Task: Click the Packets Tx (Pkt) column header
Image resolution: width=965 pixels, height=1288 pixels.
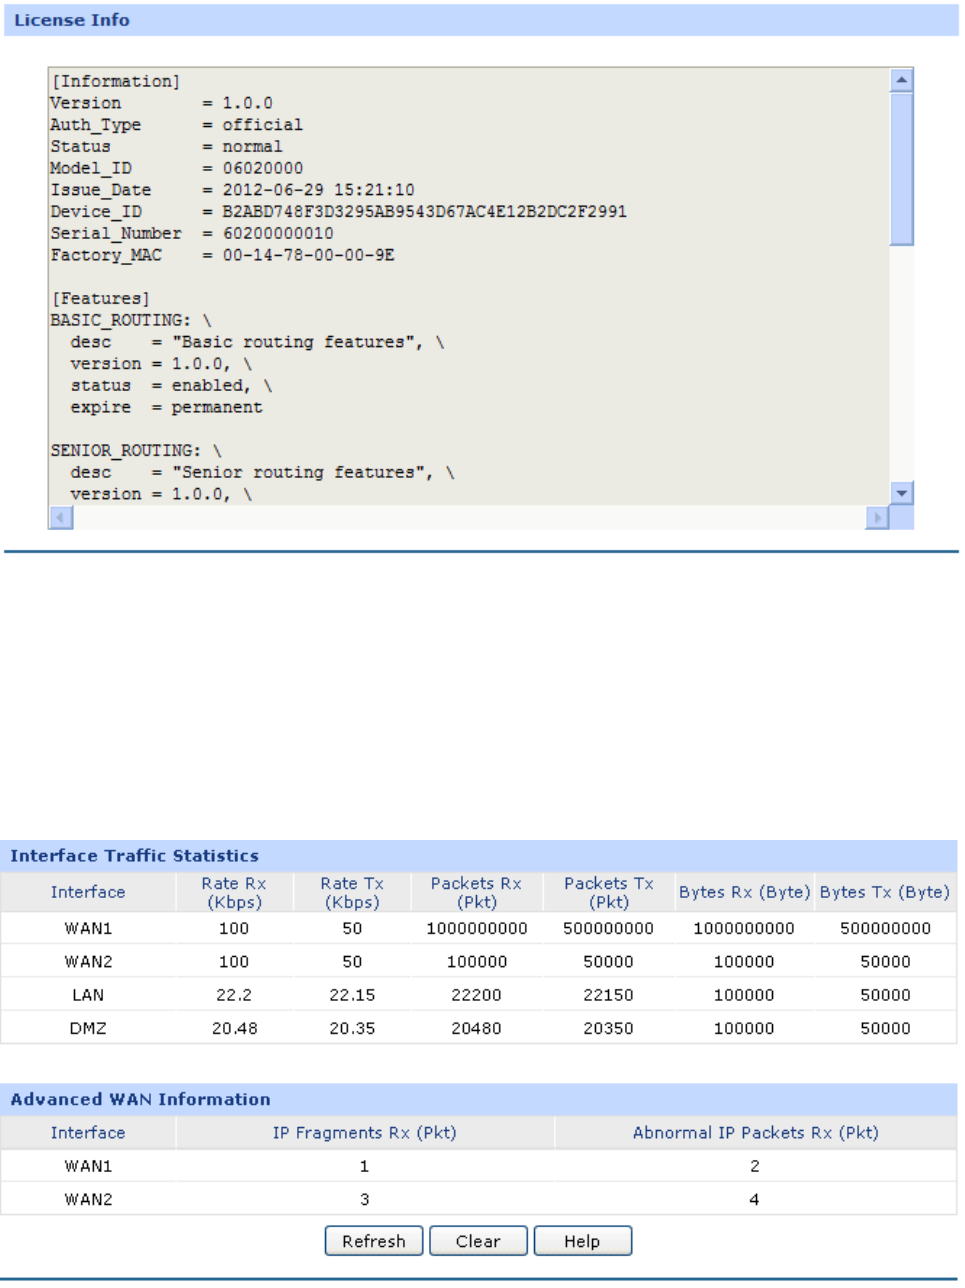Action: pos(608,892)
